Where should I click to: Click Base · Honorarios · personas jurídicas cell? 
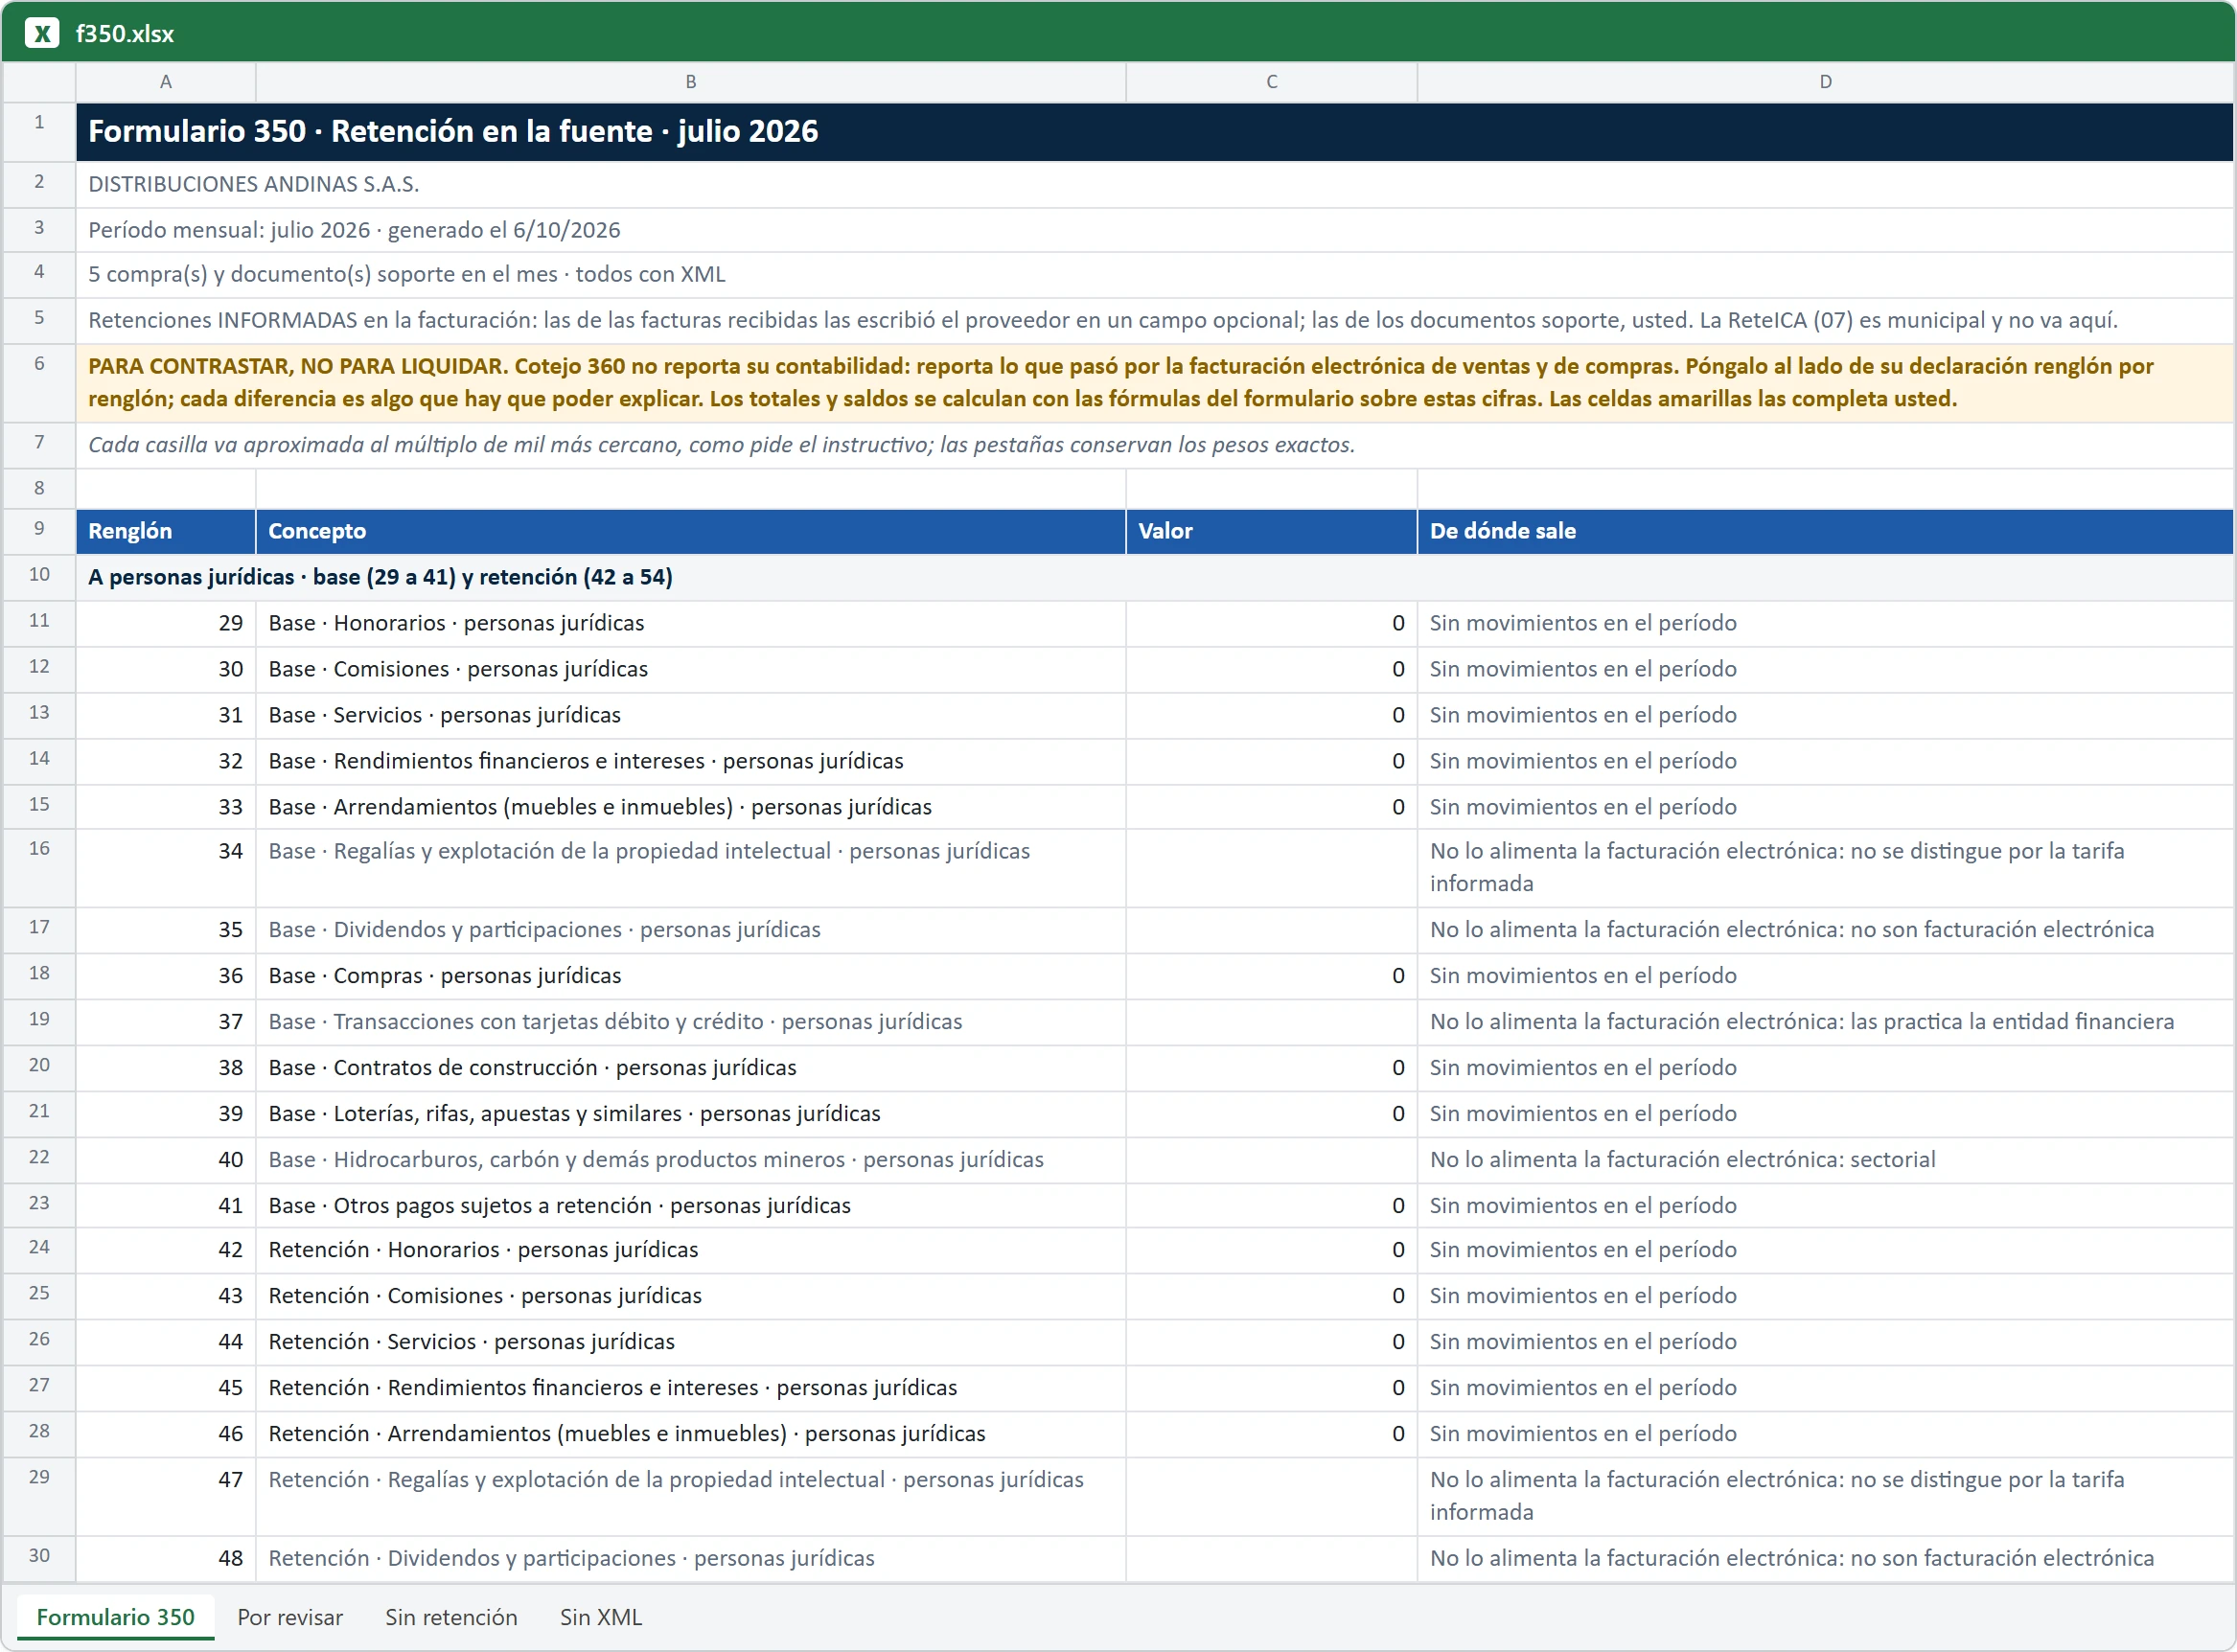(x=691, y=624)
